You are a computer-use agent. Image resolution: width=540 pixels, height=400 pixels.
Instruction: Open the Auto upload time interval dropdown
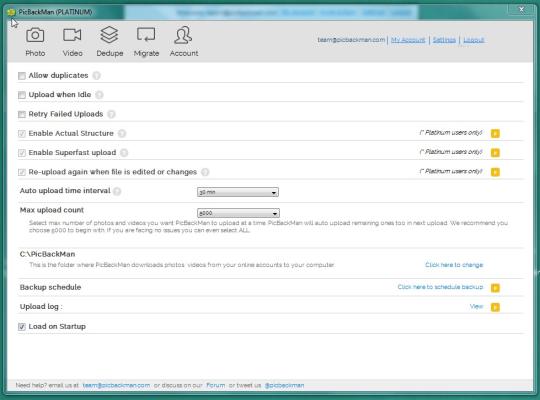pyautogui.click(x=238, y=192)
